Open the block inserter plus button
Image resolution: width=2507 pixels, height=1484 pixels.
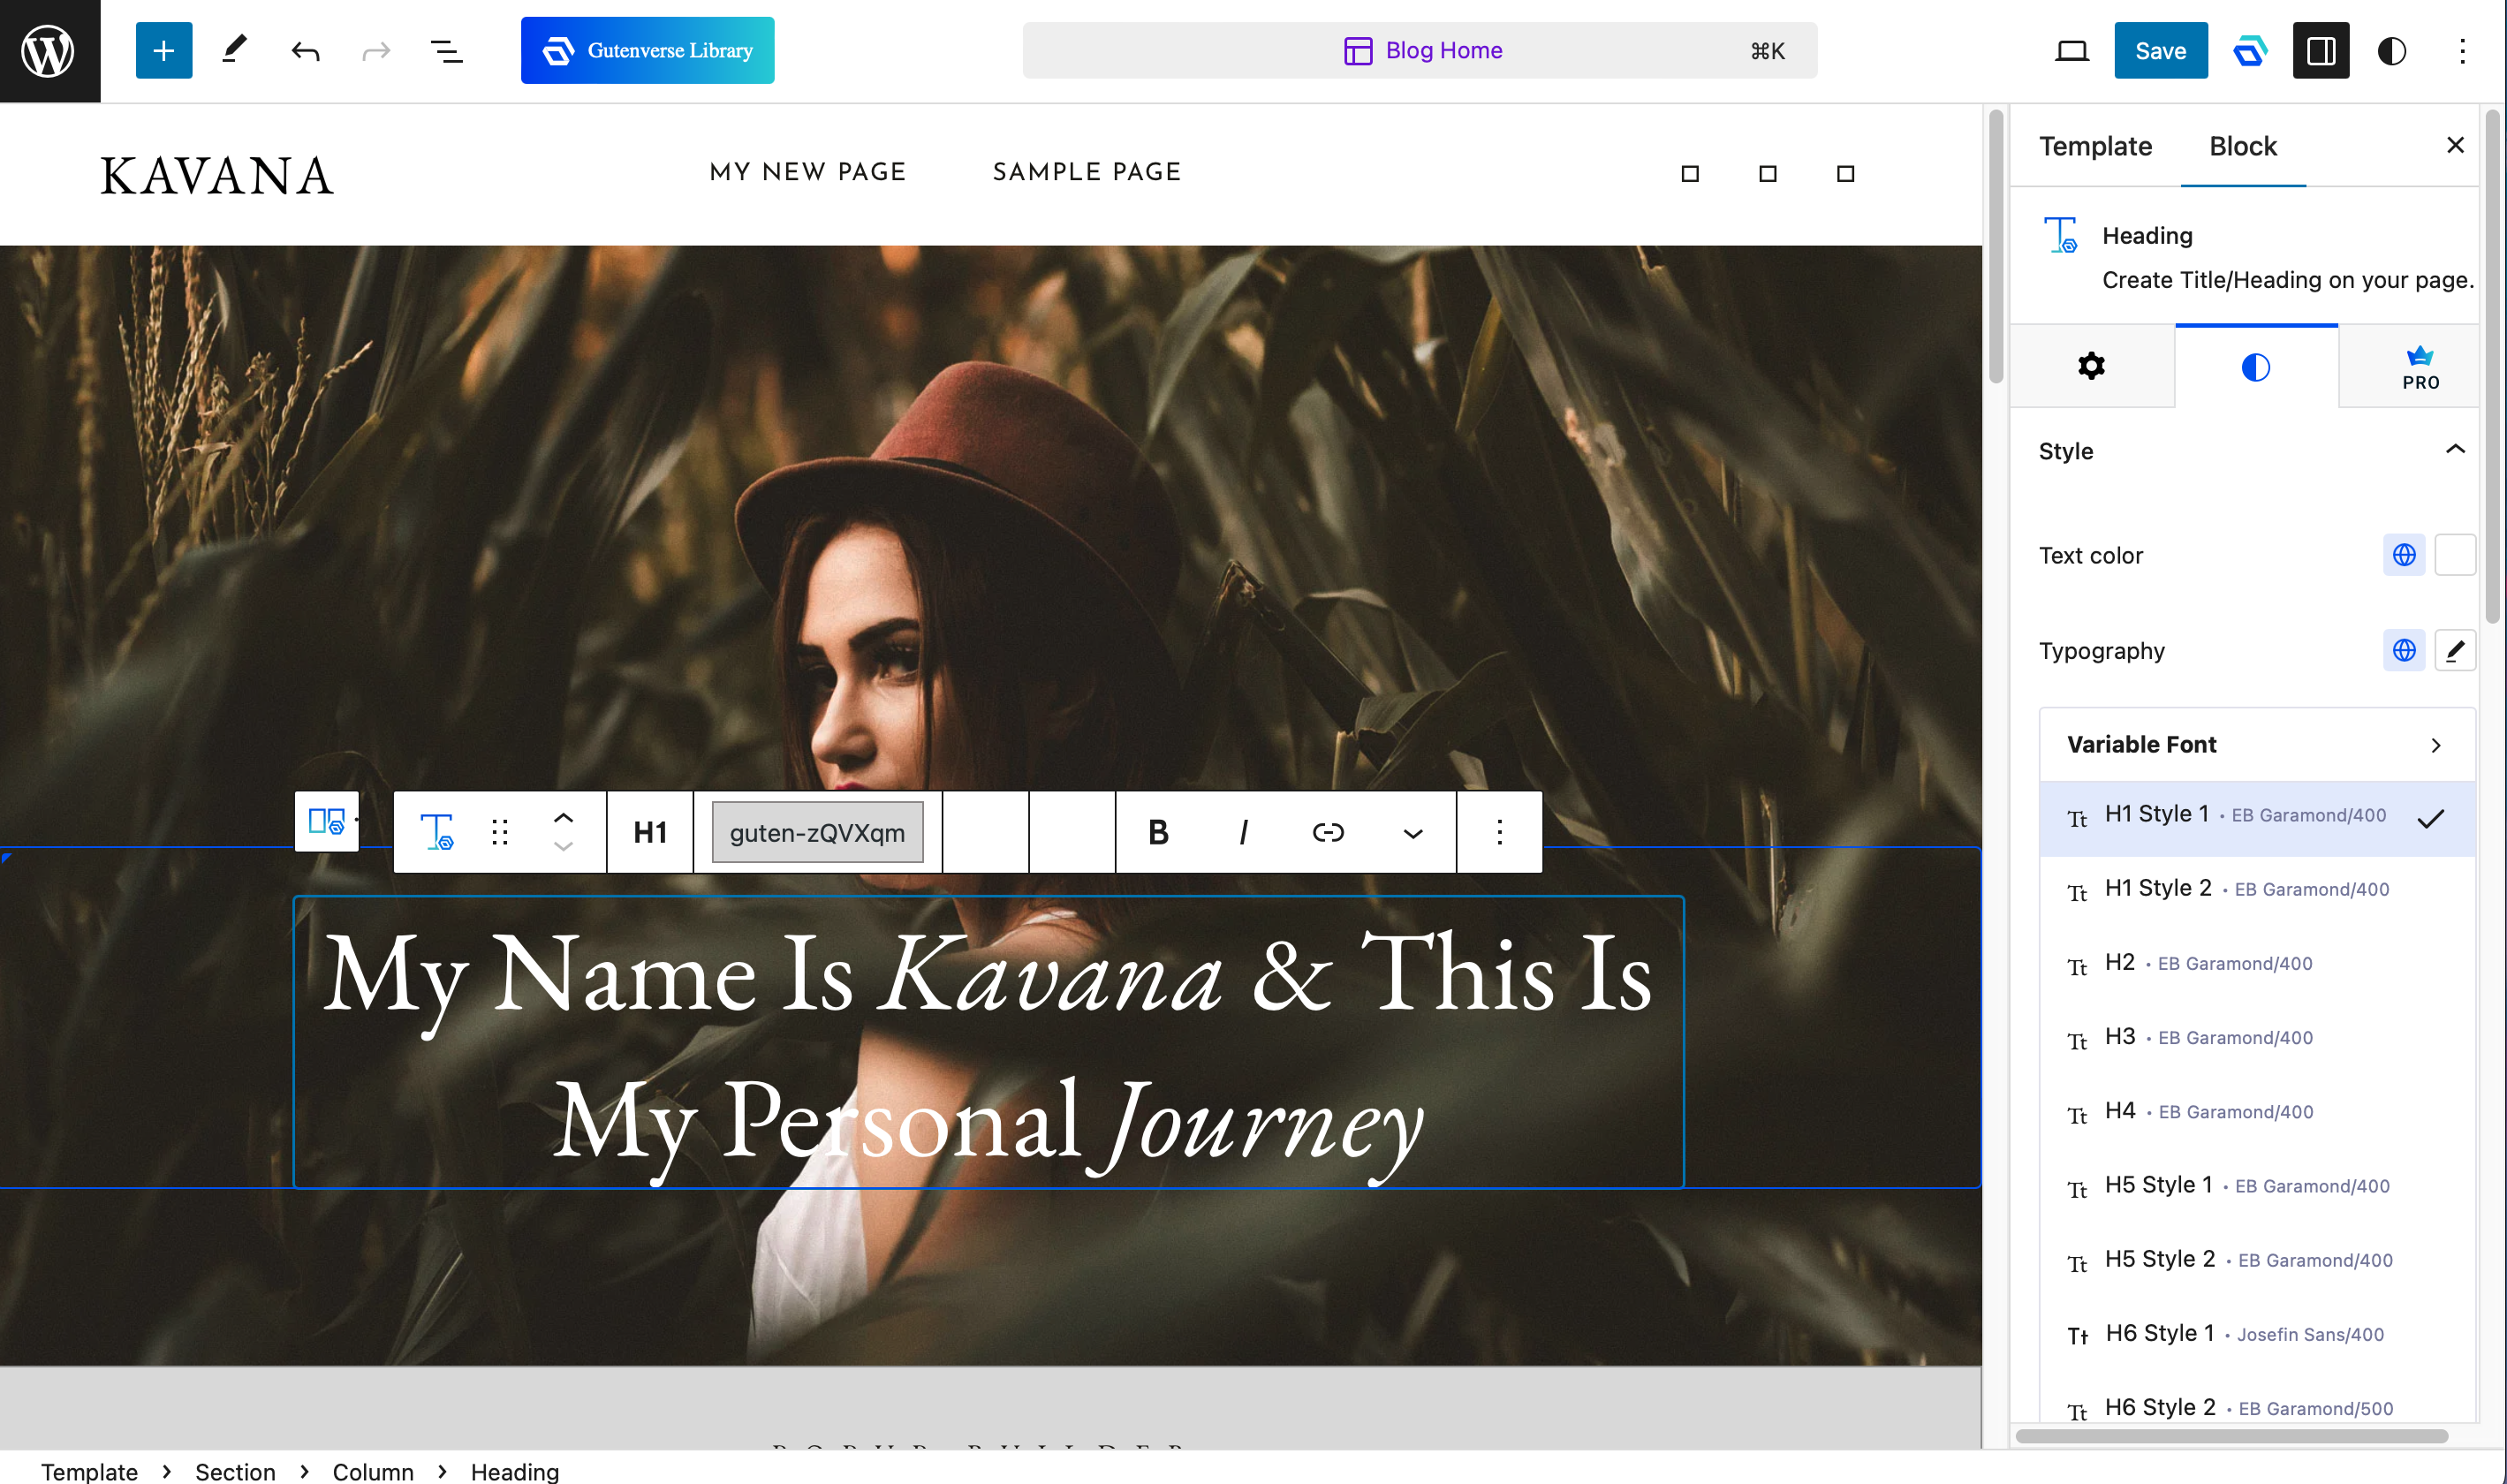(163, 50)
